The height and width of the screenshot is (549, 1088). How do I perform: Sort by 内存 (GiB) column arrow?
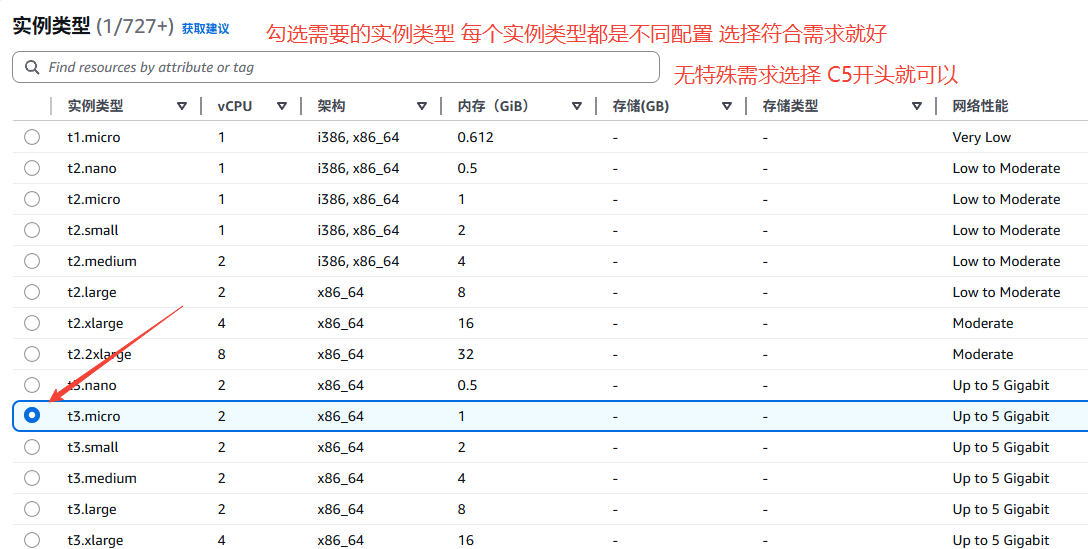click(x=577, y=106)
